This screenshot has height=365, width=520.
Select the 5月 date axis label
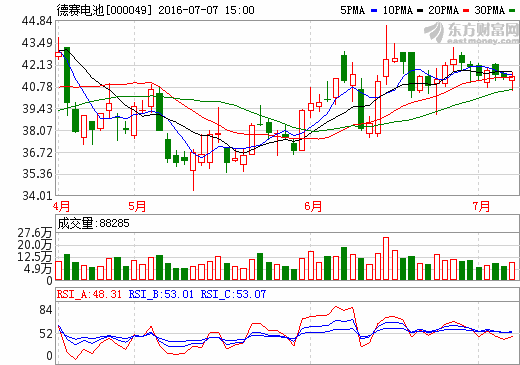pos(137,207)
